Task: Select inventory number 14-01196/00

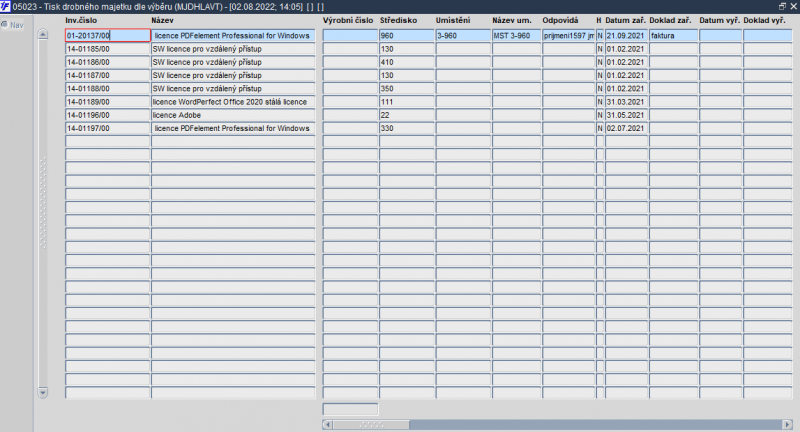Action: point(108,115)
